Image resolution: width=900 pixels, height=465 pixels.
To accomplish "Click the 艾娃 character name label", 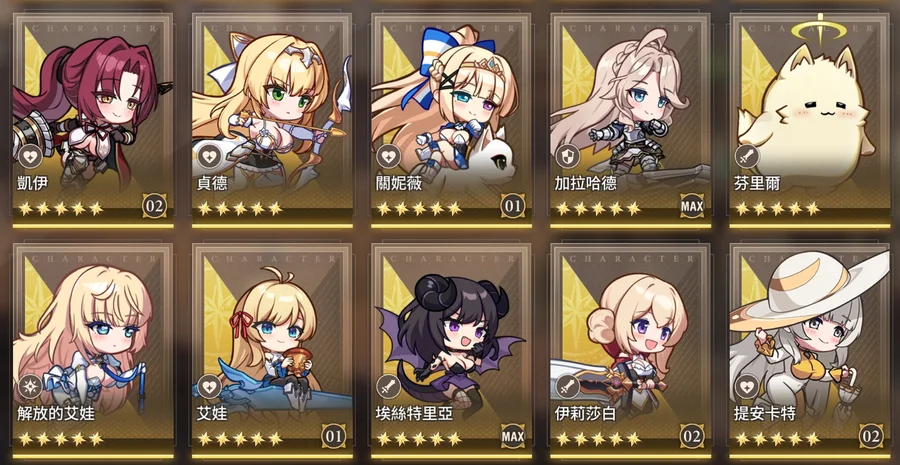I will click(212, 413).
